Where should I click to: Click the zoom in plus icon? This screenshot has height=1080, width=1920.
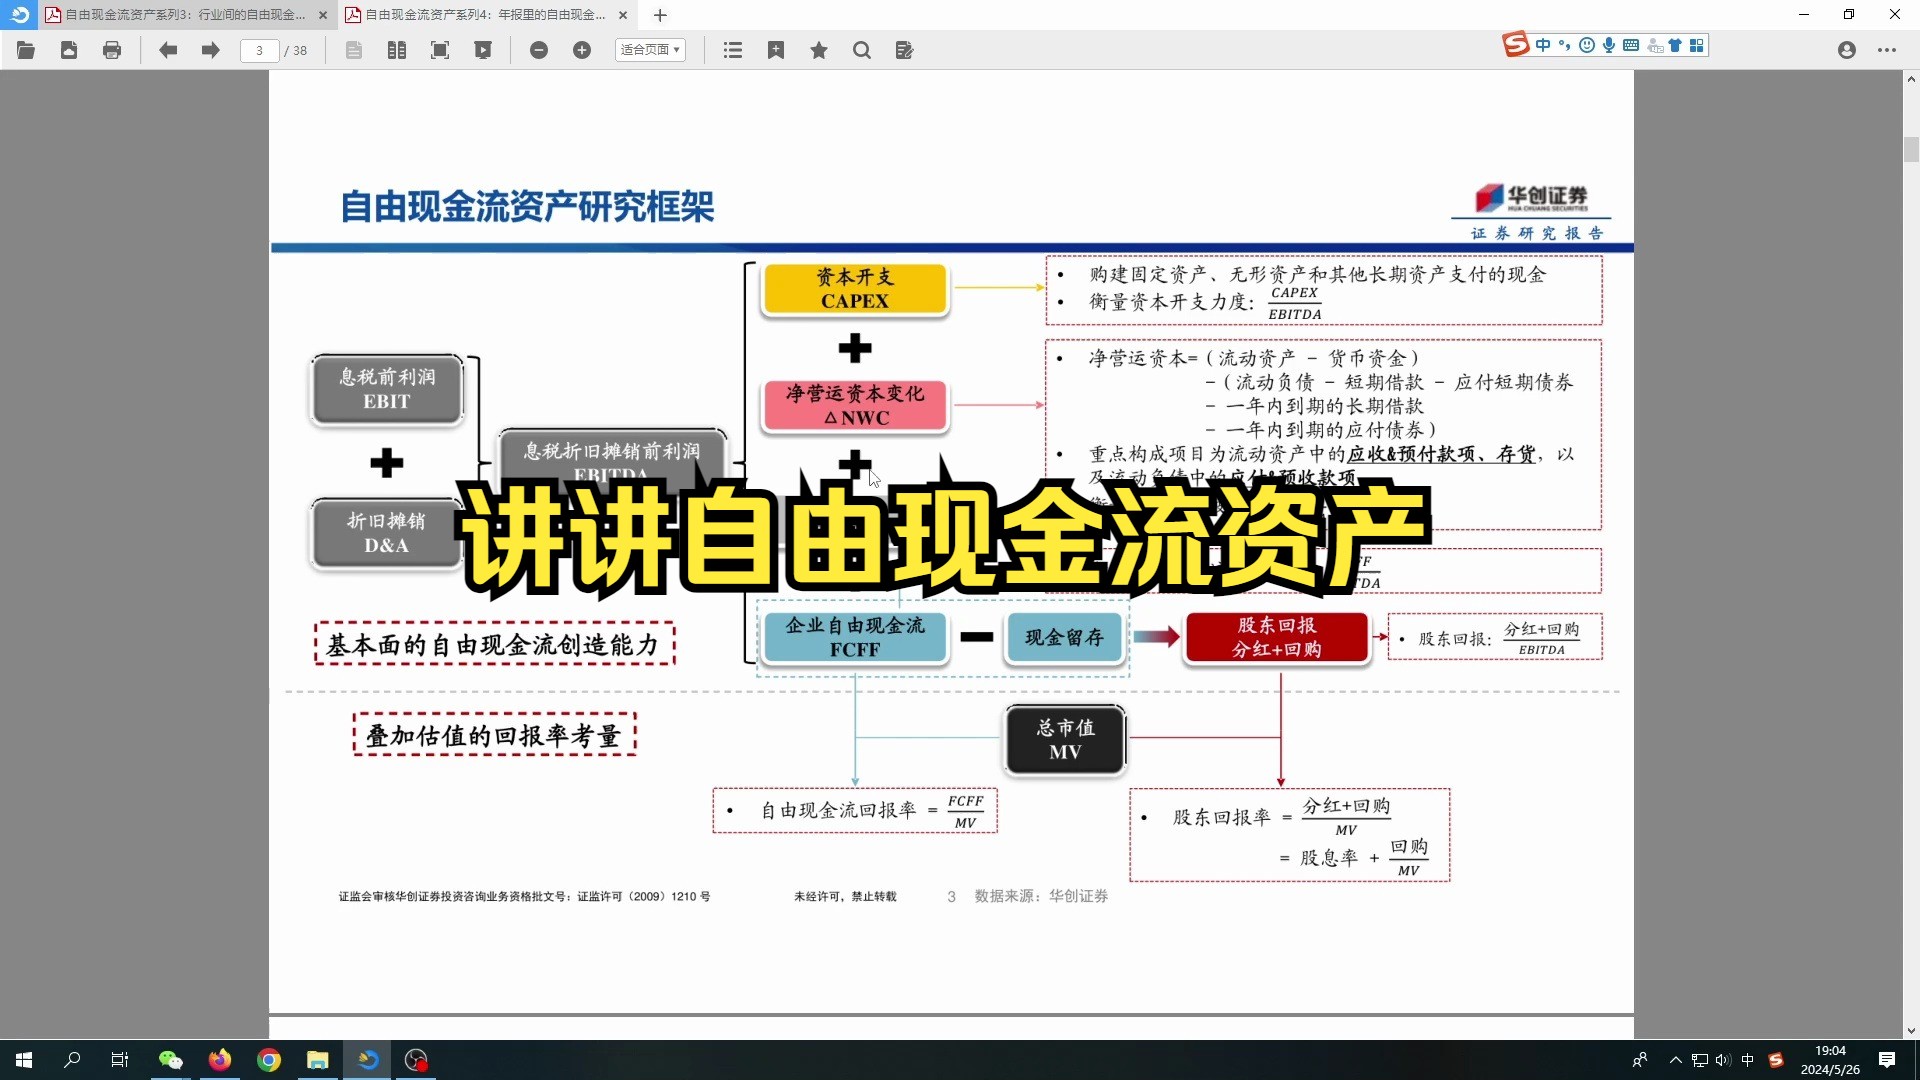click(580, 50)
